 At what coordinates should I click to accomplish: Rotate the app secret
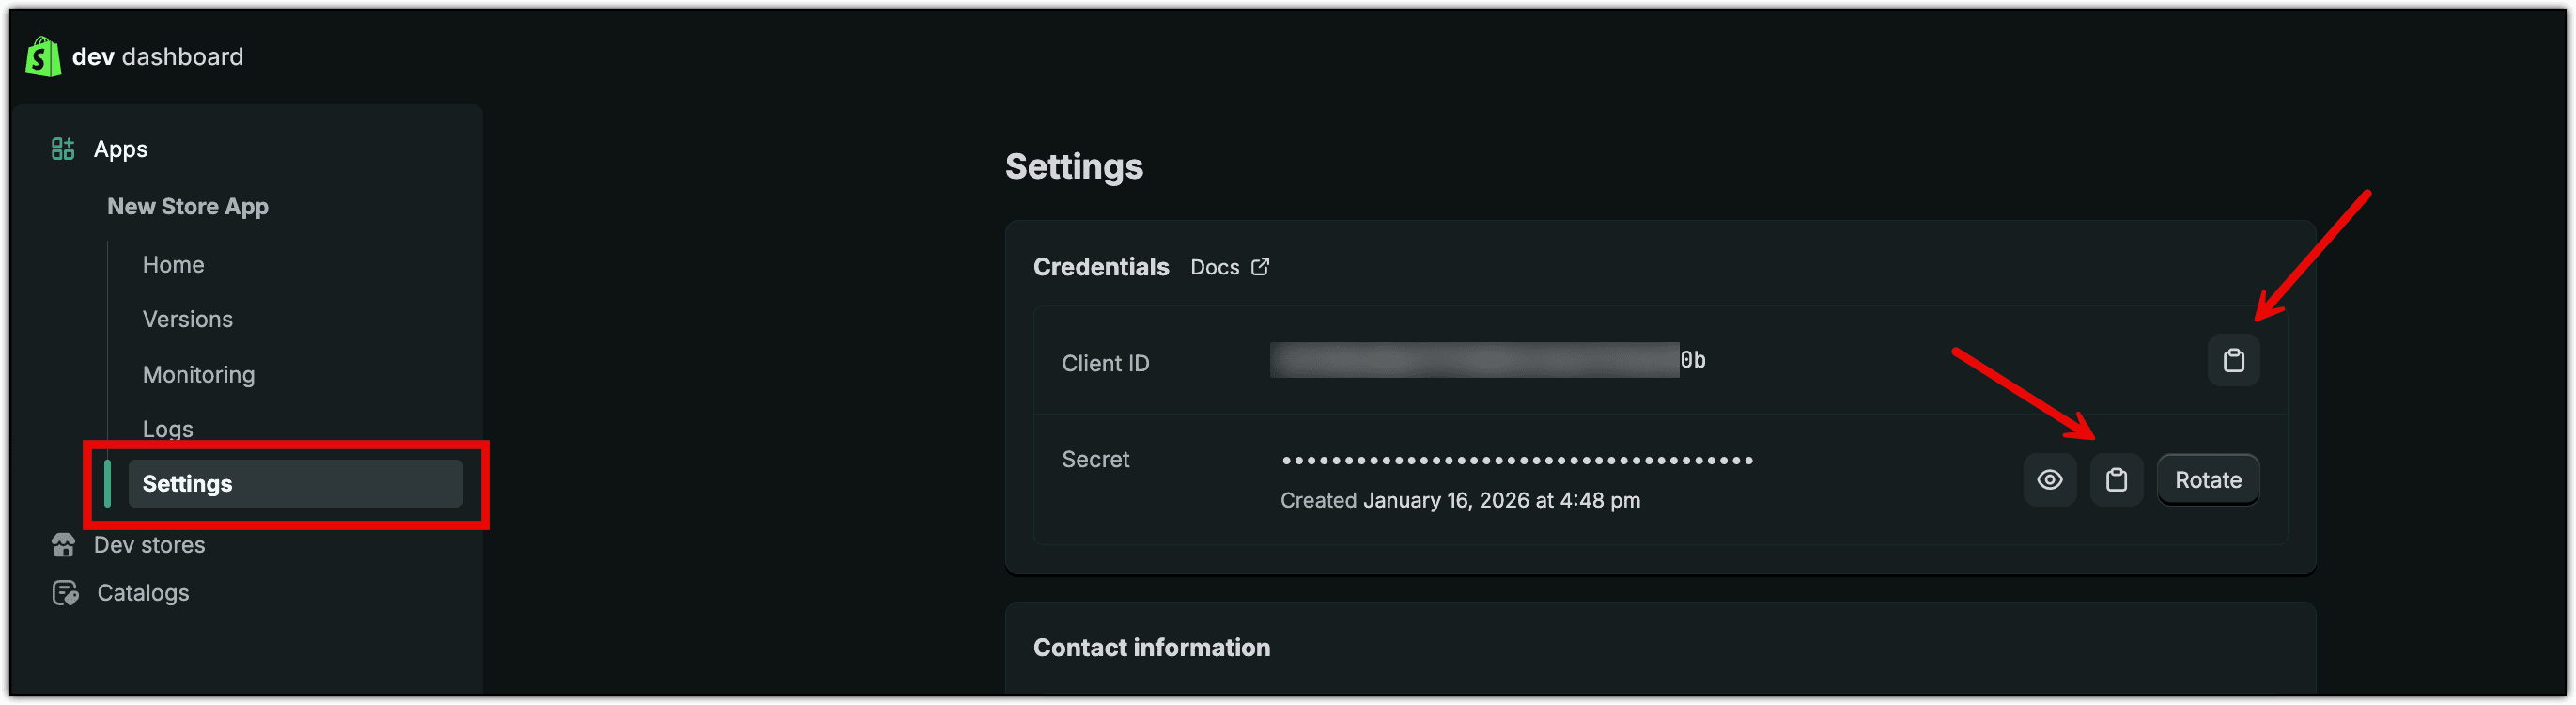click(2207, 480)
